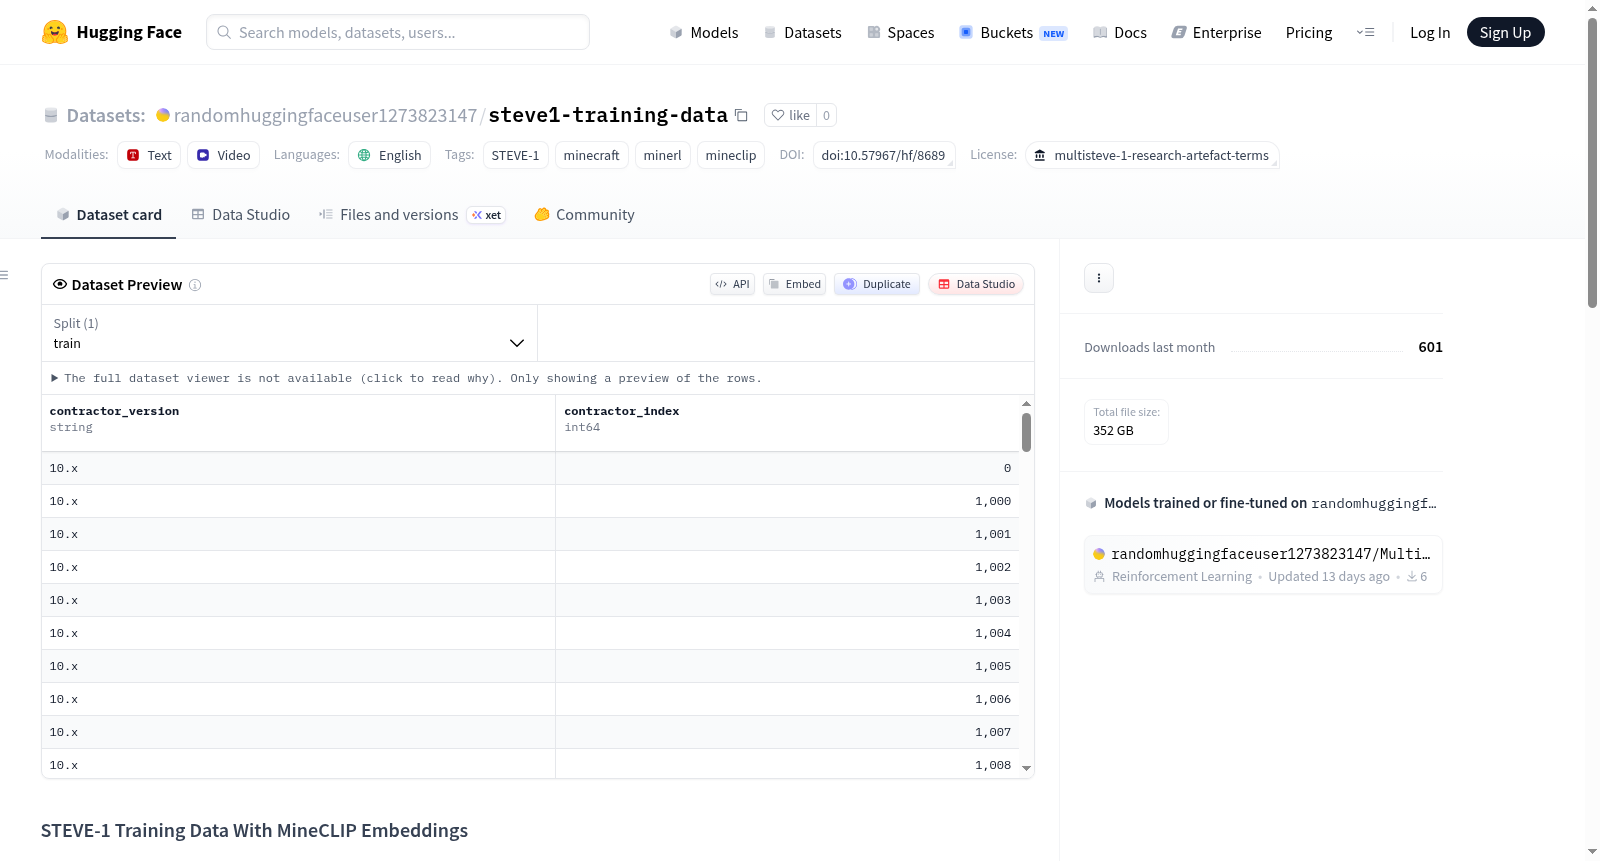The height and width of the screenshot is (861, 1600).
Task: Click the table scroll-up arrow
Action: click(x=1026, y=404)
